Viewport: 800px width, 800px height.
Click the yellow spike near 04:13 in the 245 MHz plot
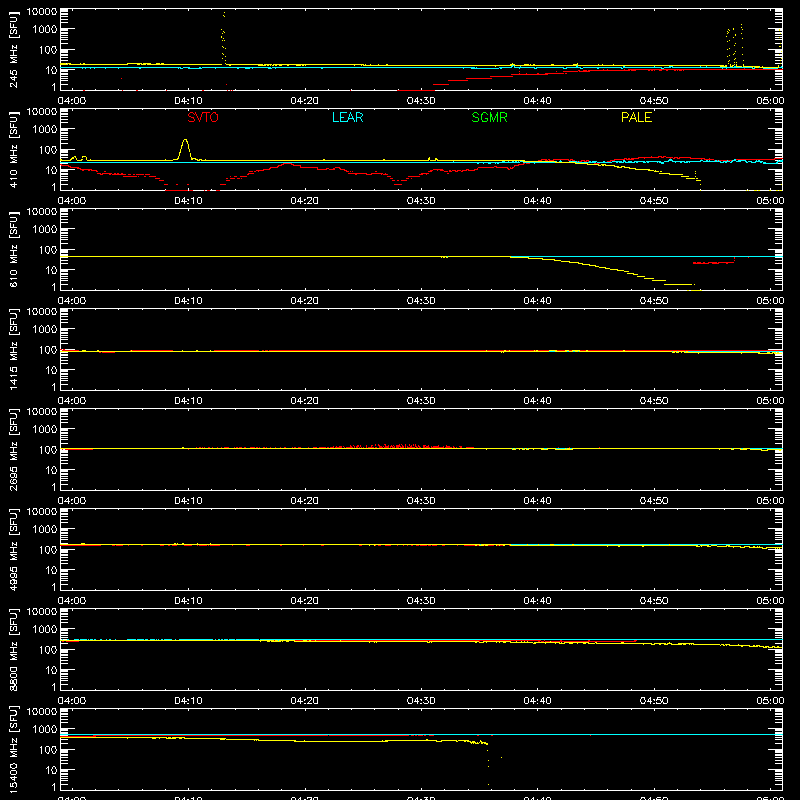coord(223,38)
